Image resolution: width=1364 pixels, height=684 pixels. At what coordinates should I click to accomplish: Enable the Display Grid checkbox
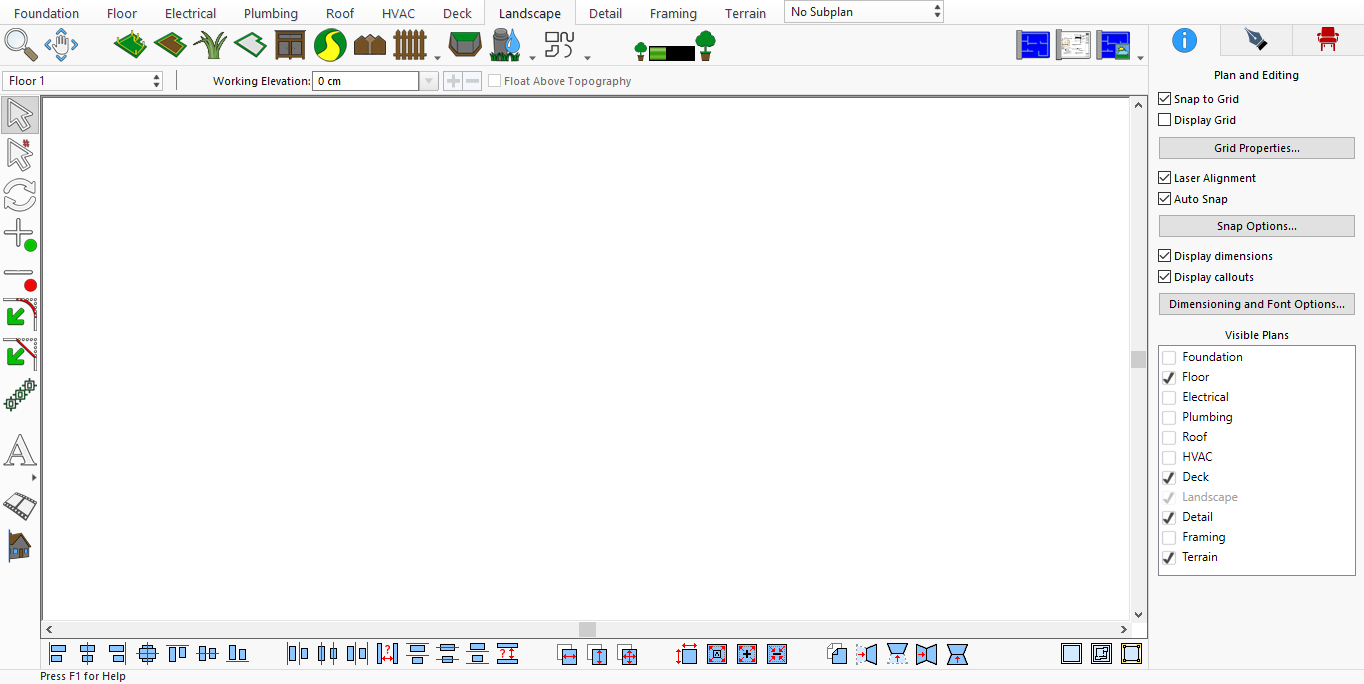1164,120
